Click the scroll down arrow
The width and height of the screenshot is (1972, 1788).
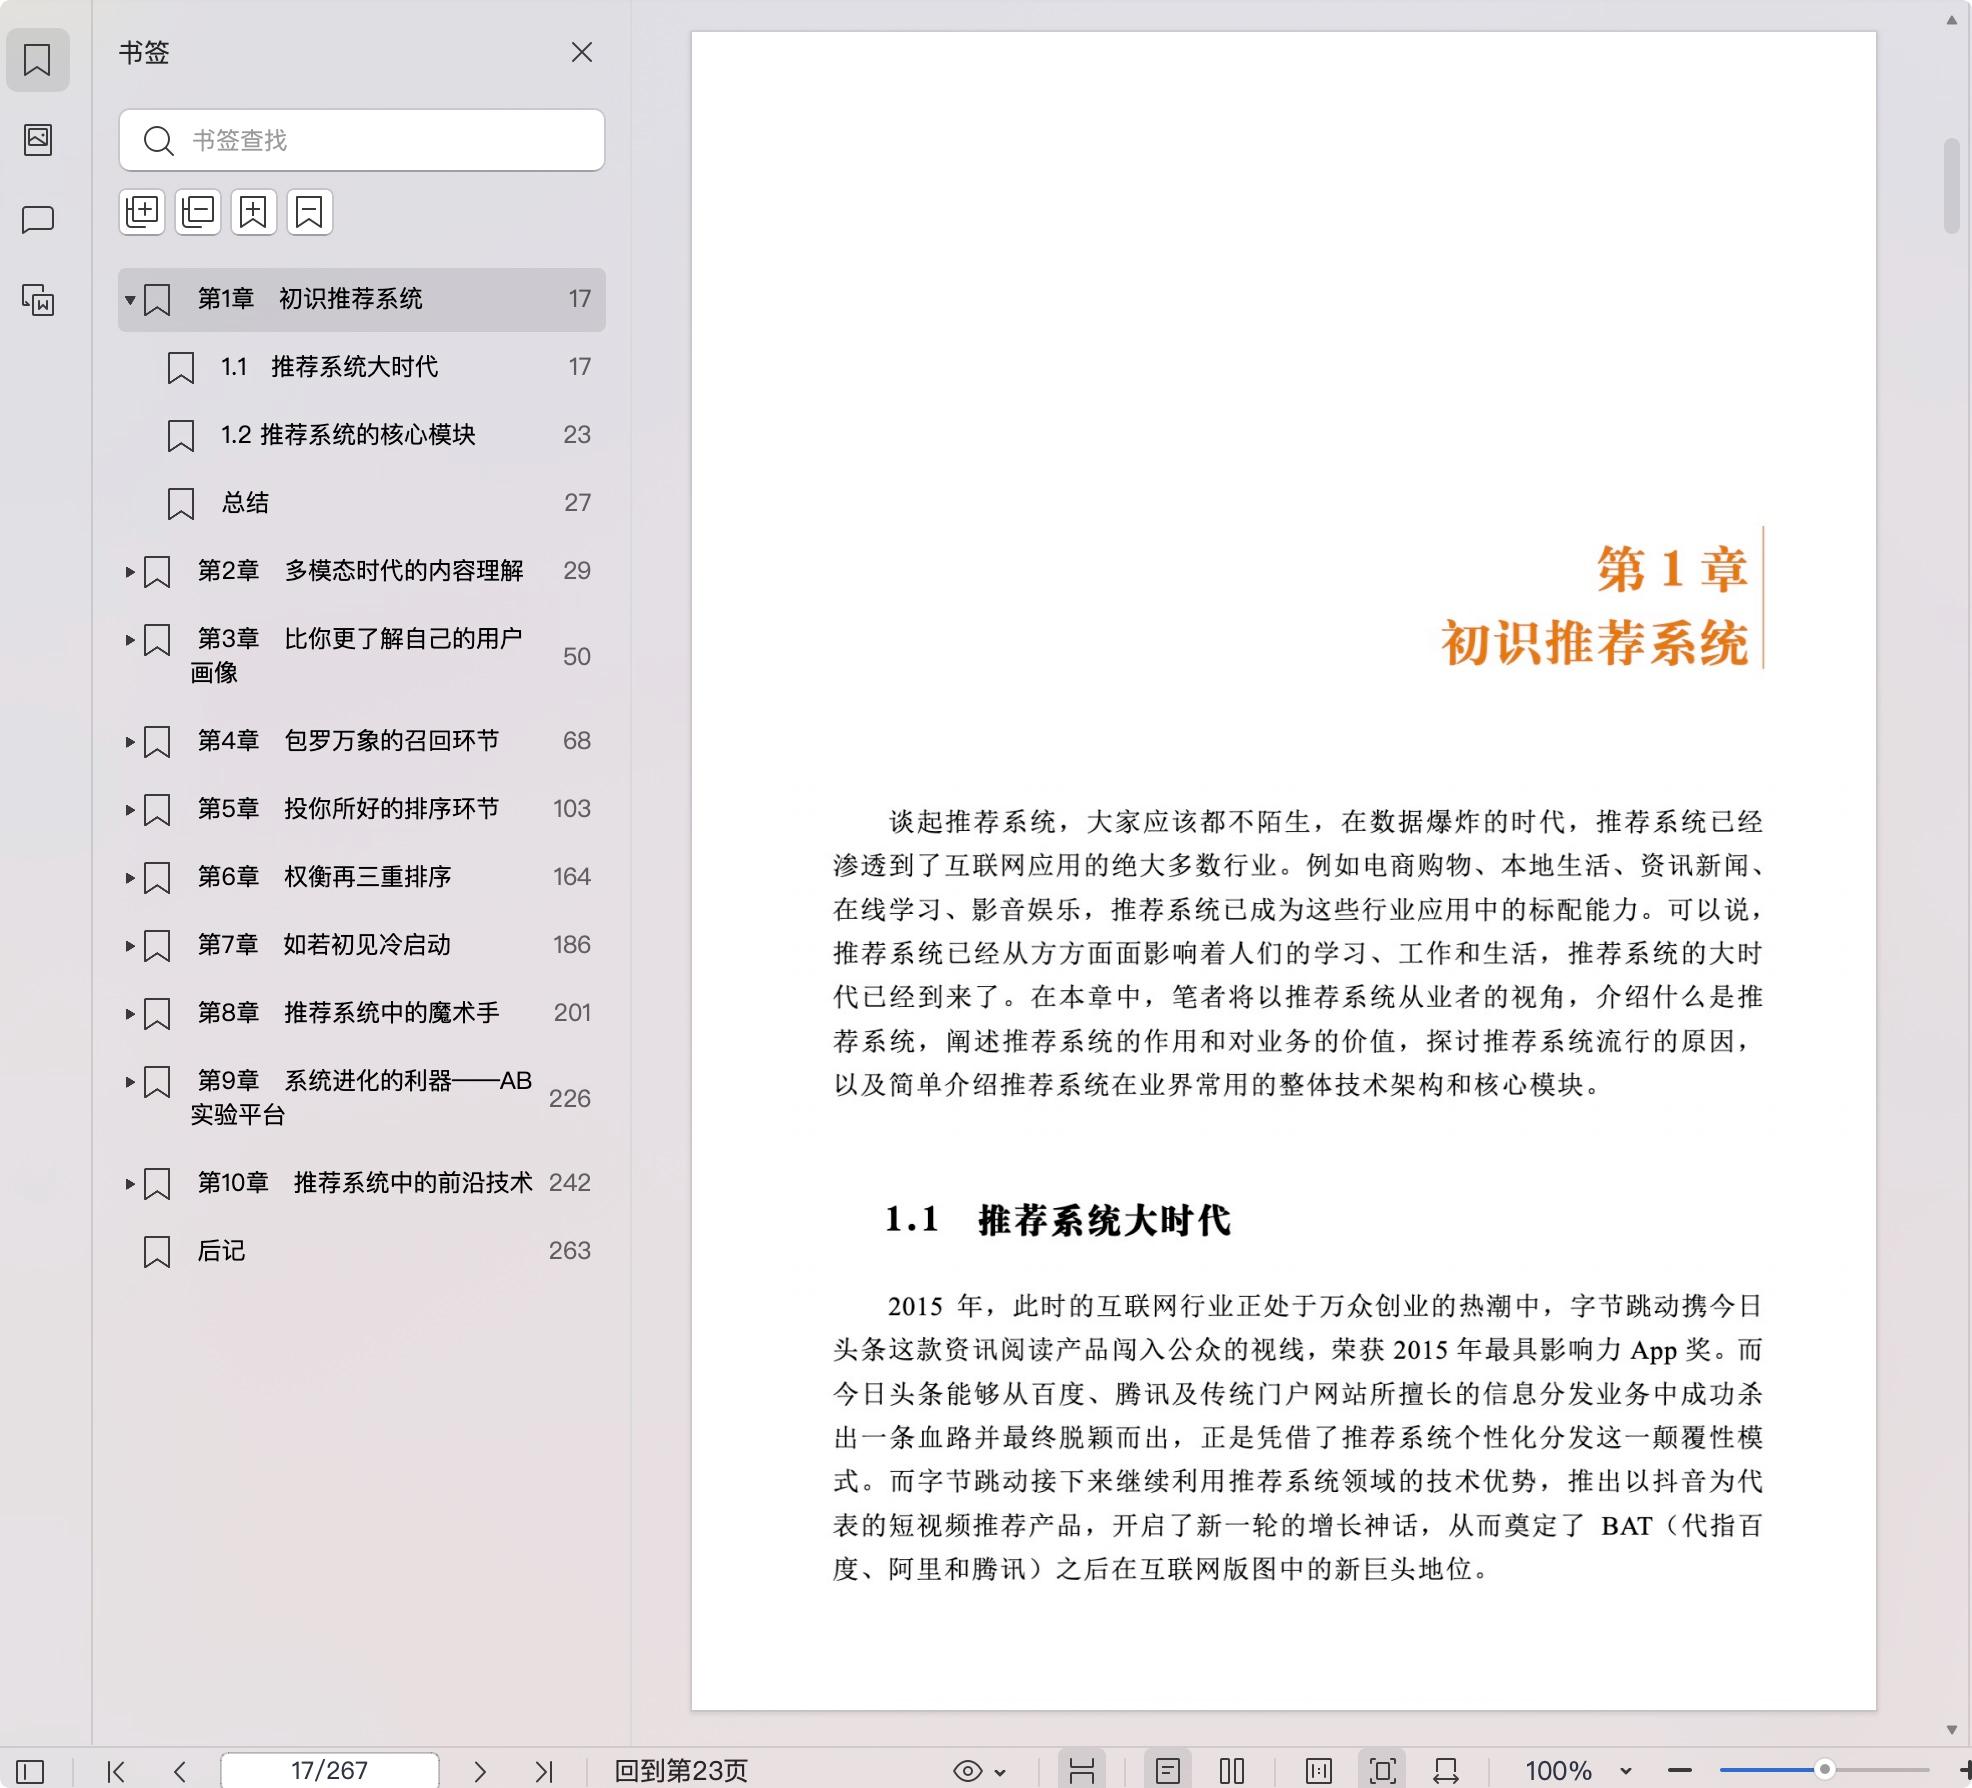coord(1951,1729)
